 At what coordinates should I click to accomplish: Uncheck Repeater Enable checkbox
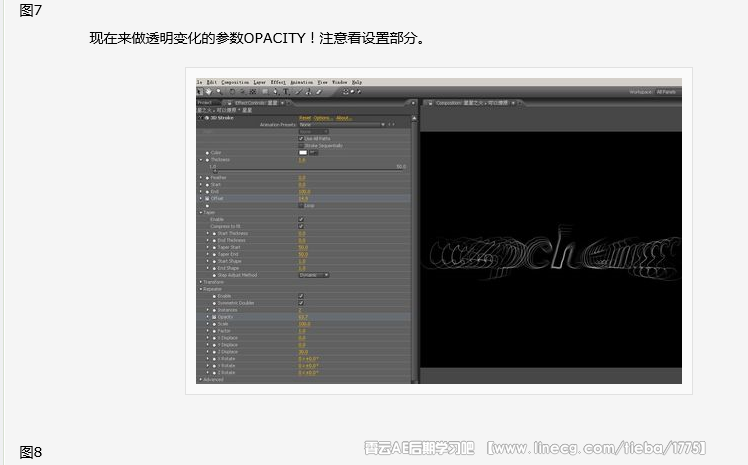(x=301, y=296)
